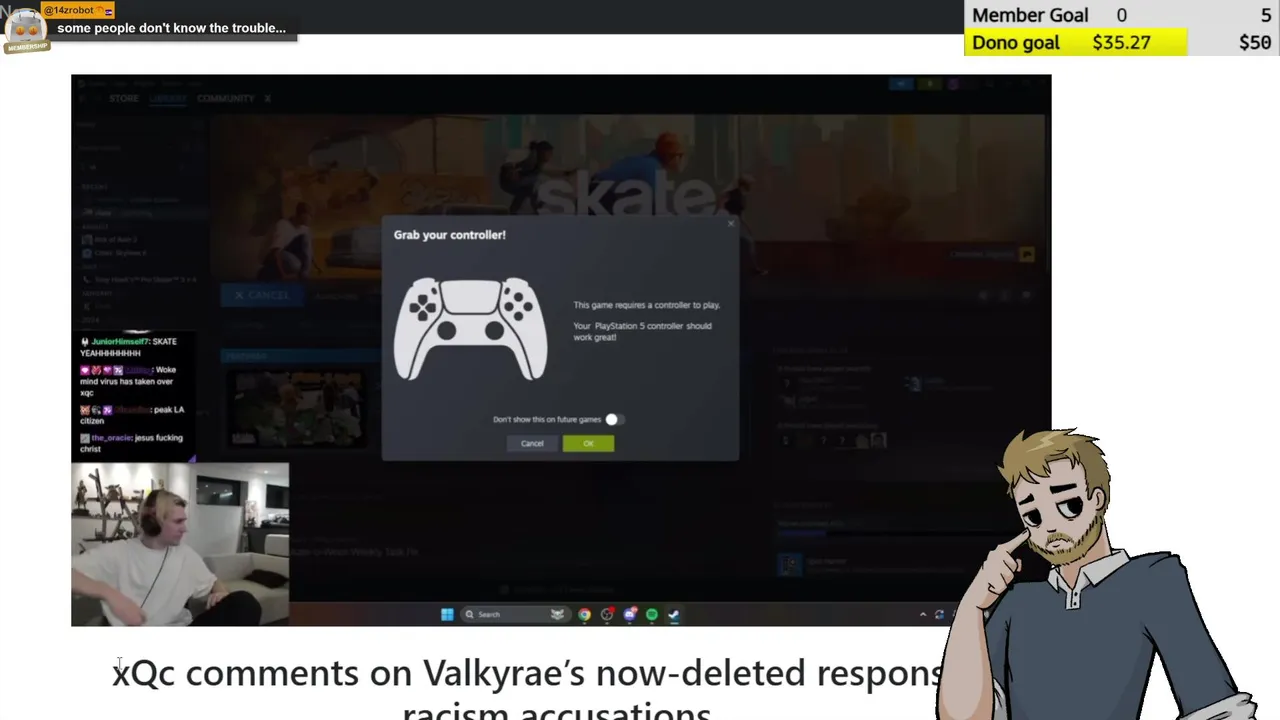
Task: Click 'some people don't know the trouble...' message
Action: coord(171,28)
